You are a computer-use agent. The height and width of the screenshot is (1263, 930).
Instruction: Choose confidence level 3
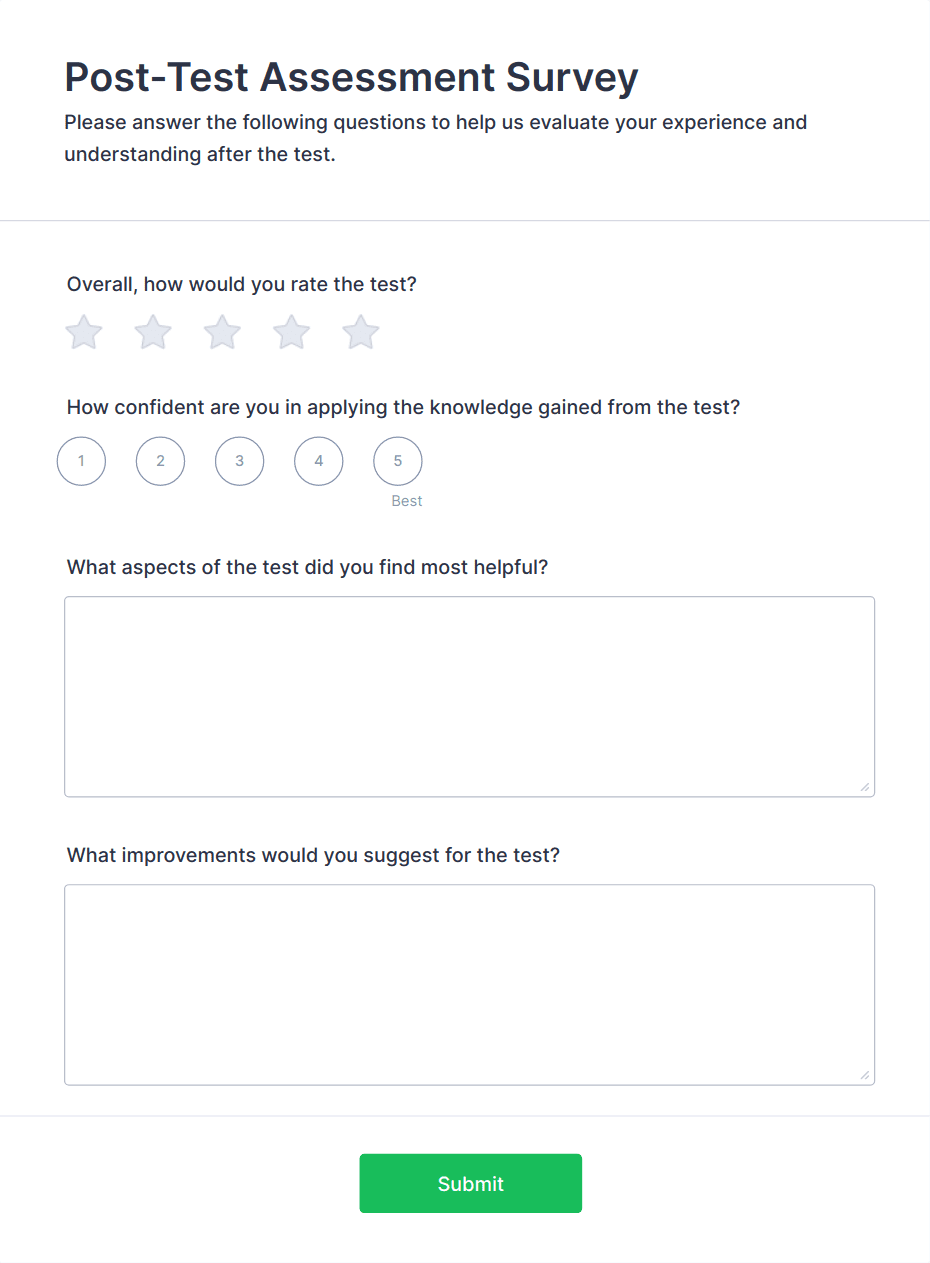coord(239,461)
